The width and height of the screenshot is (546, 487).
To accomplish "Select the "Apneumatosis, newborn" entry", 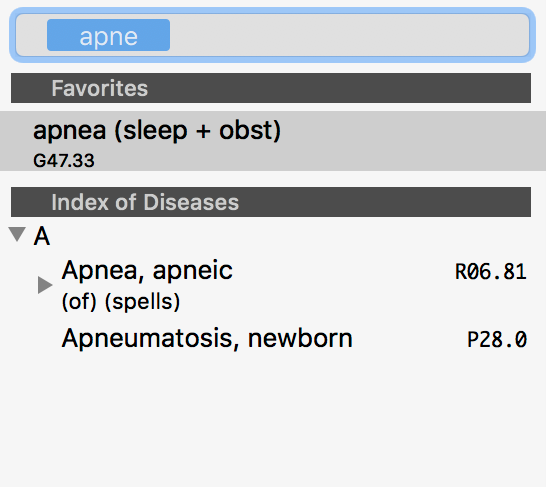I will tap(207, 338).
